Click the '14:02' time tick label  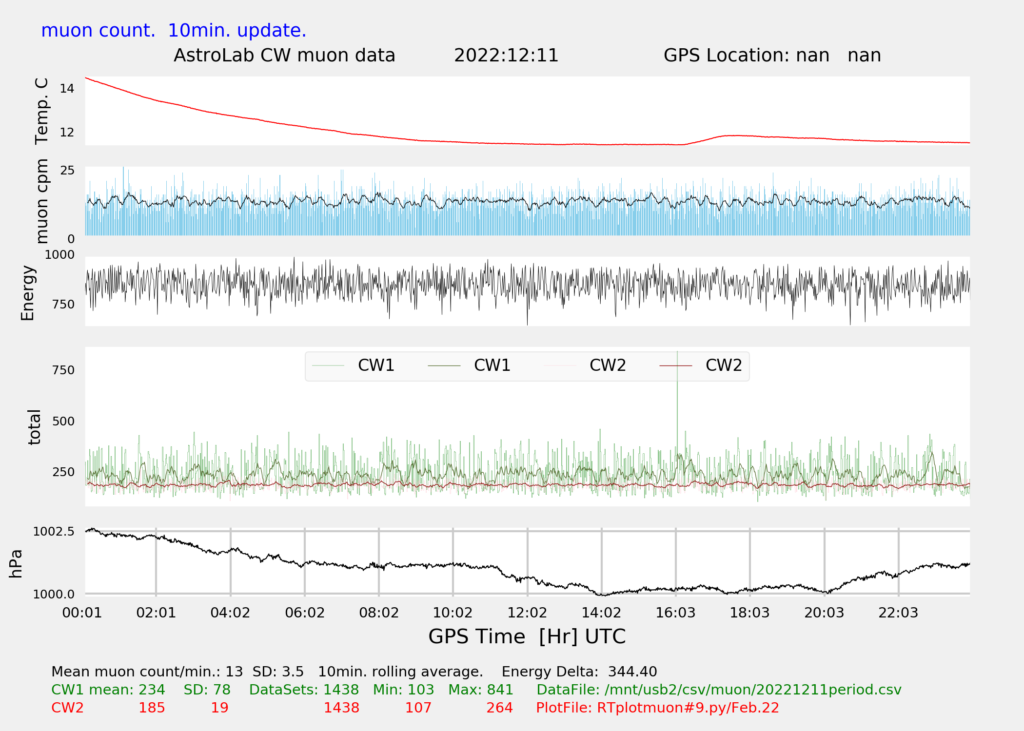(601, 613)
